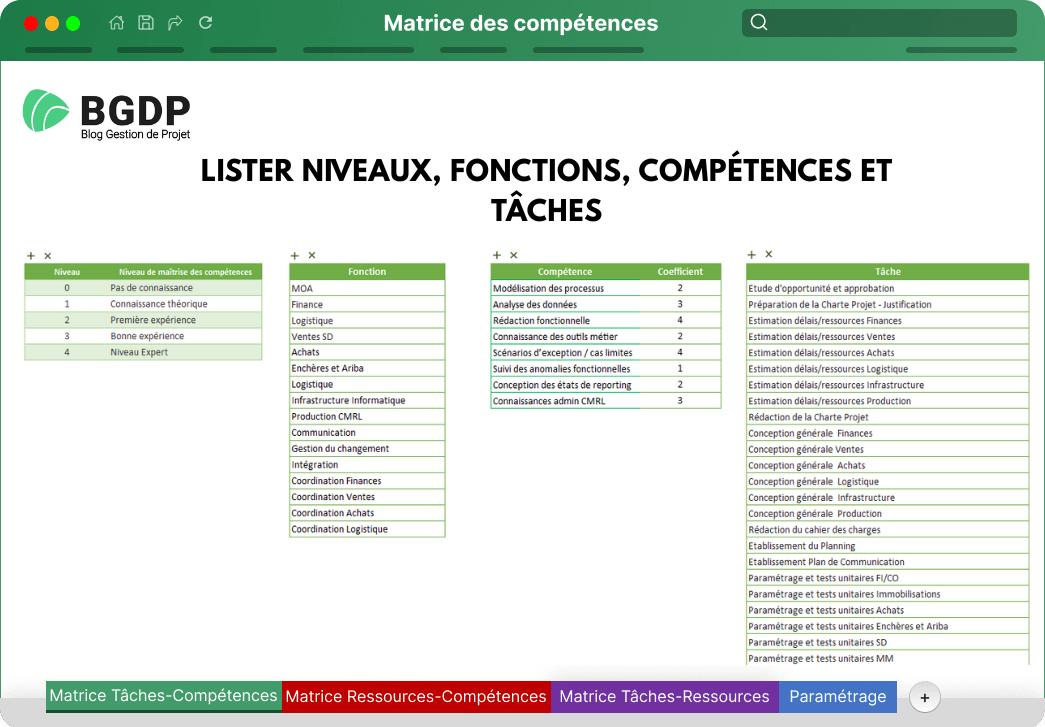Image resolution: width=1045 pixels, height=727 pixels.
Task: Click the plus icon above Fonction table
Action: (x=295, y=256)
